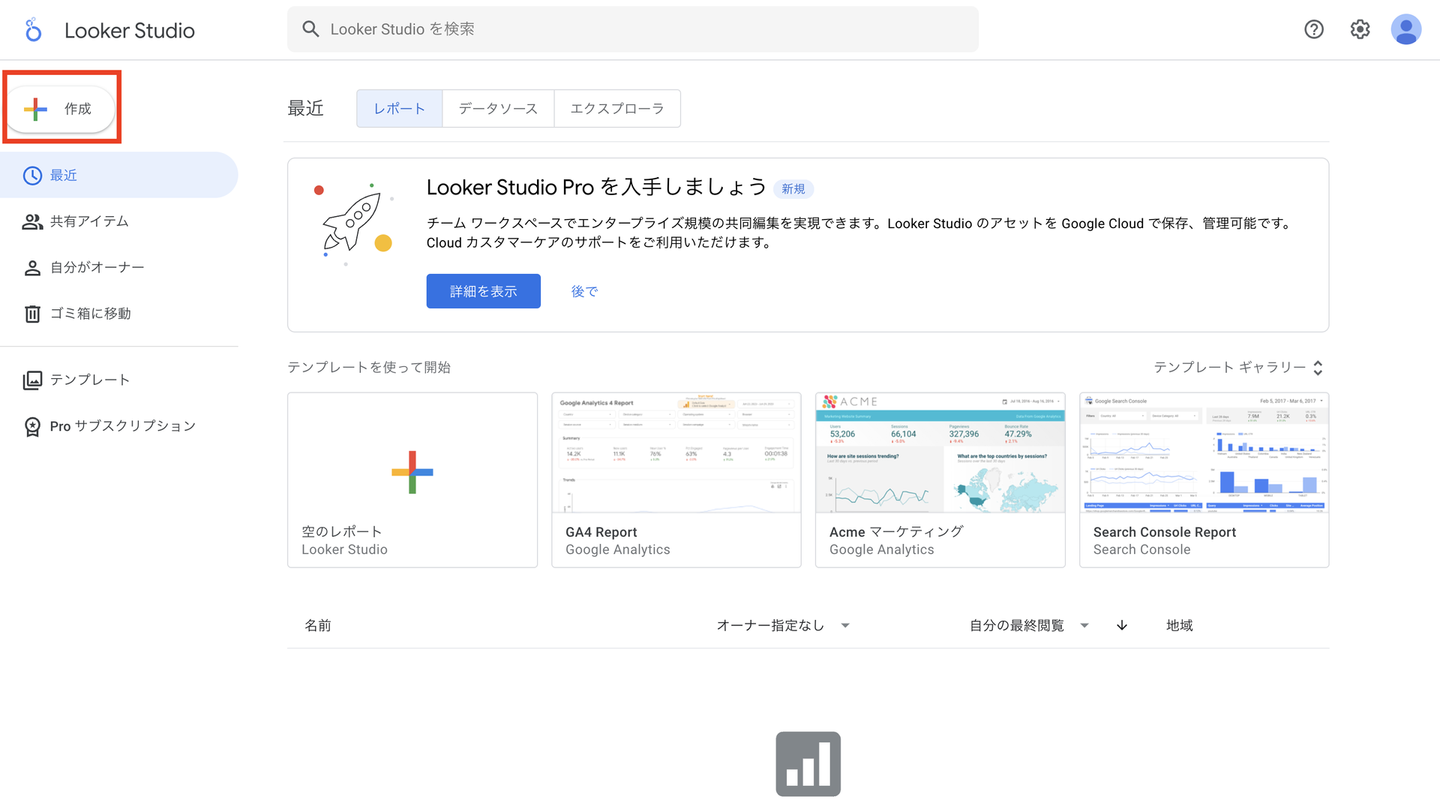Open 自分がオーナー in the sidebar

119,268
